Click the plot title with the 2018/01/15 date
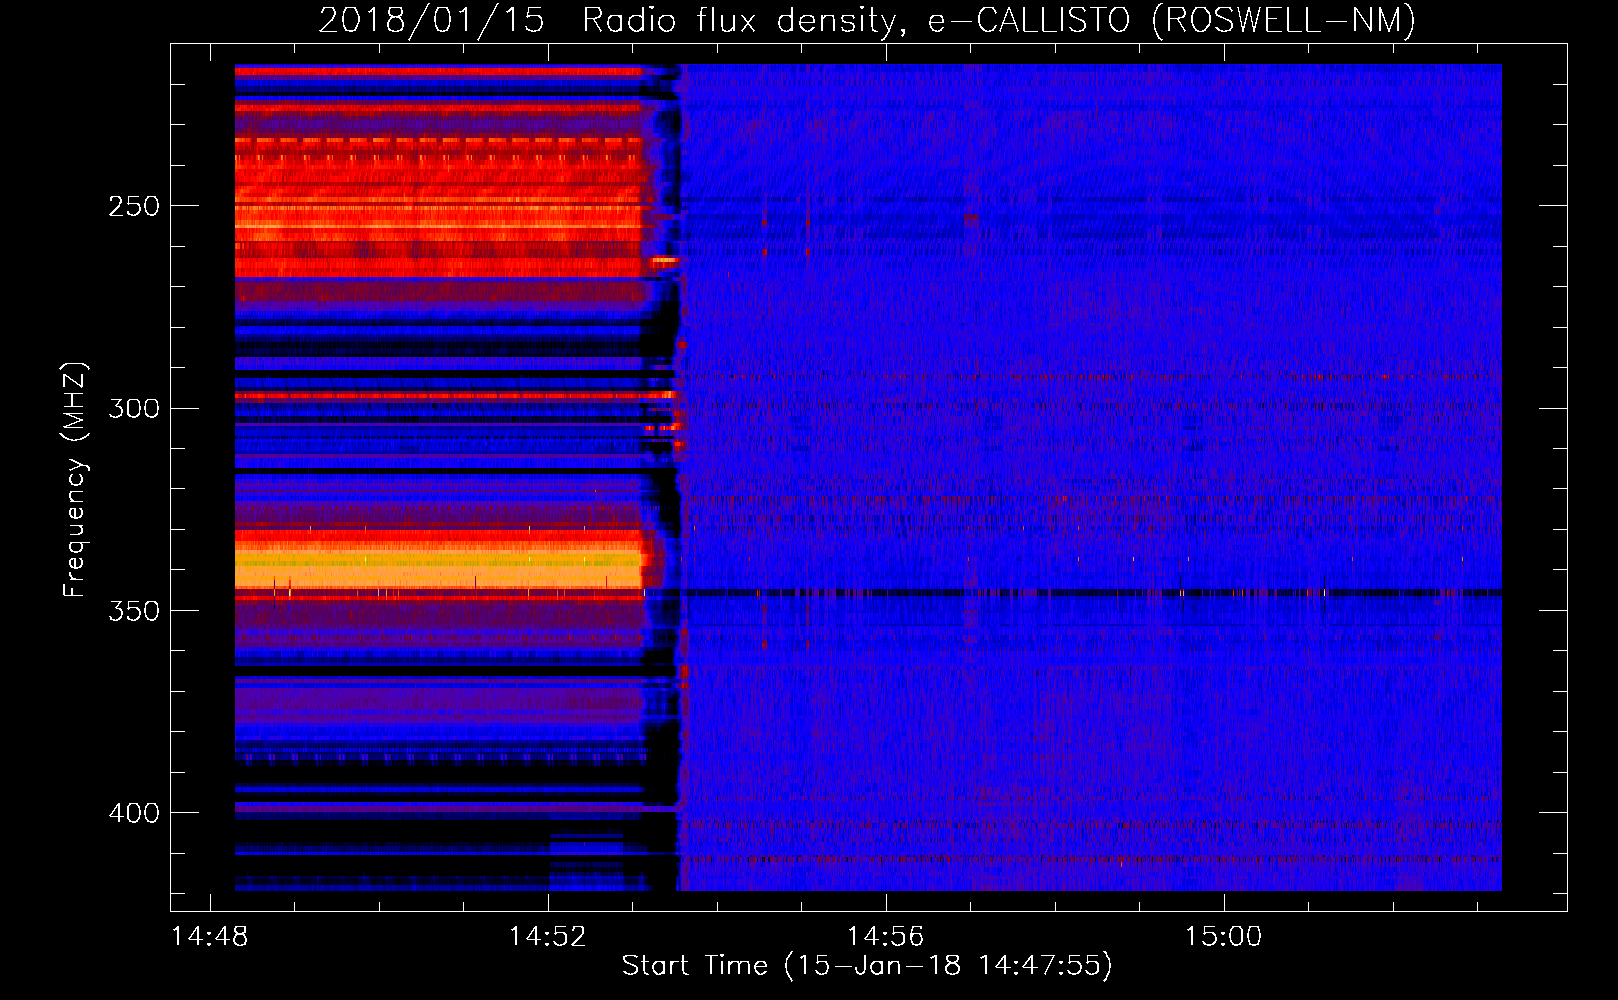This screenshot has height=1000, width=1618. (x=867, y=20)
